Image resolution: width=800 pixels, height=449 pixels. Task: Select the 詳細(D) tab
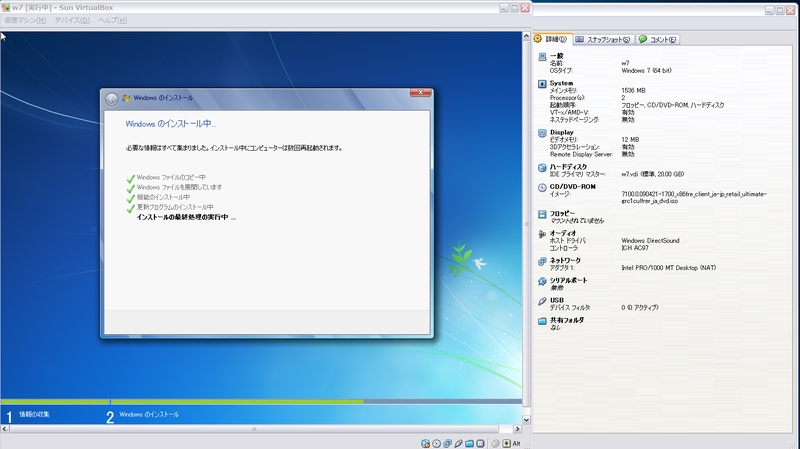(551, 39)
